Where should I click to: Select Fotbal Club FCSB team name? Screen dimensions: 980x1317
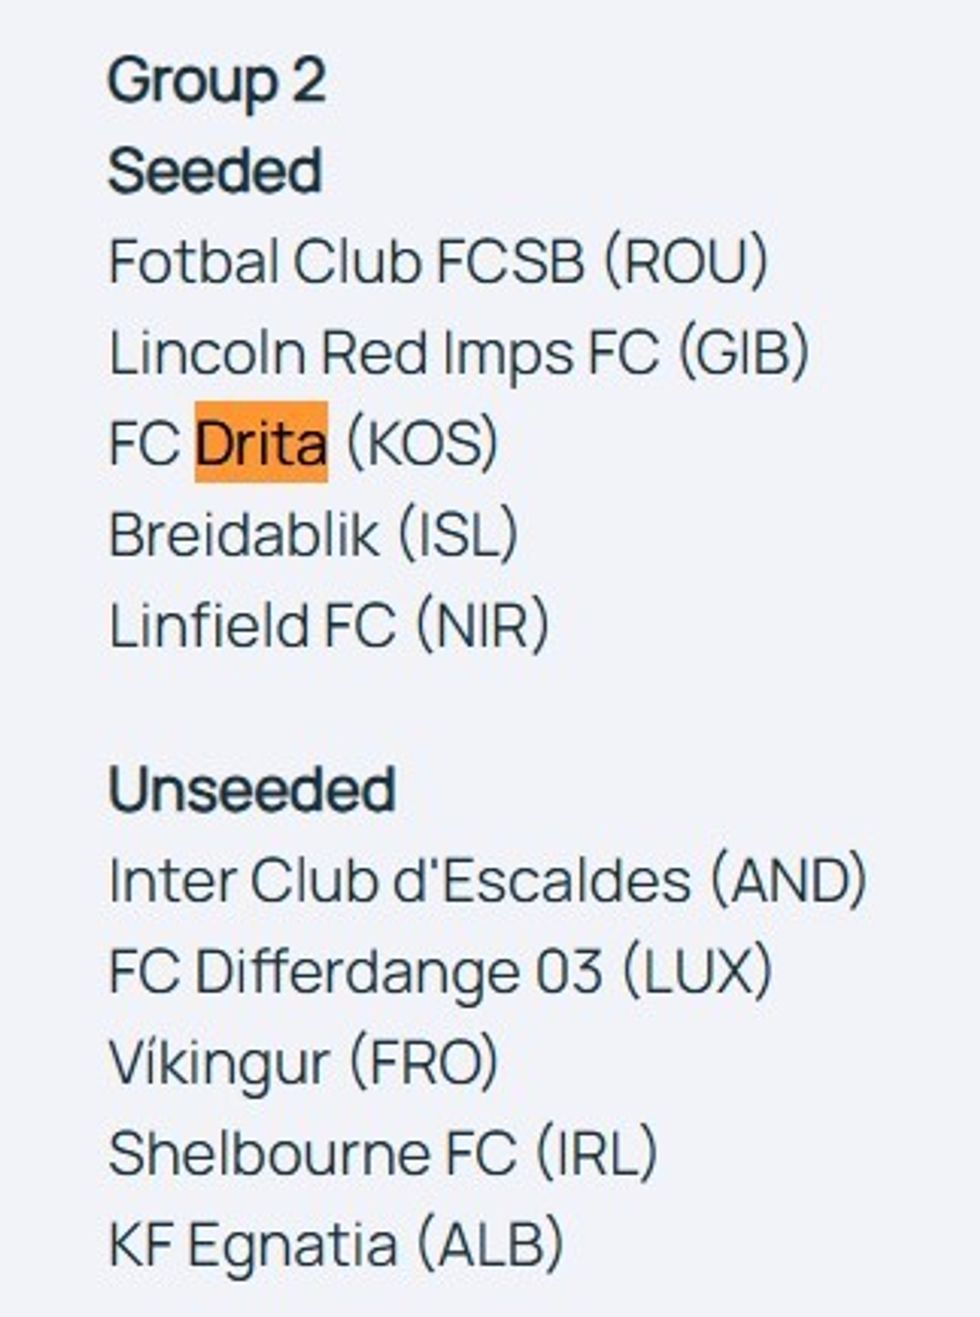point(346,262)
